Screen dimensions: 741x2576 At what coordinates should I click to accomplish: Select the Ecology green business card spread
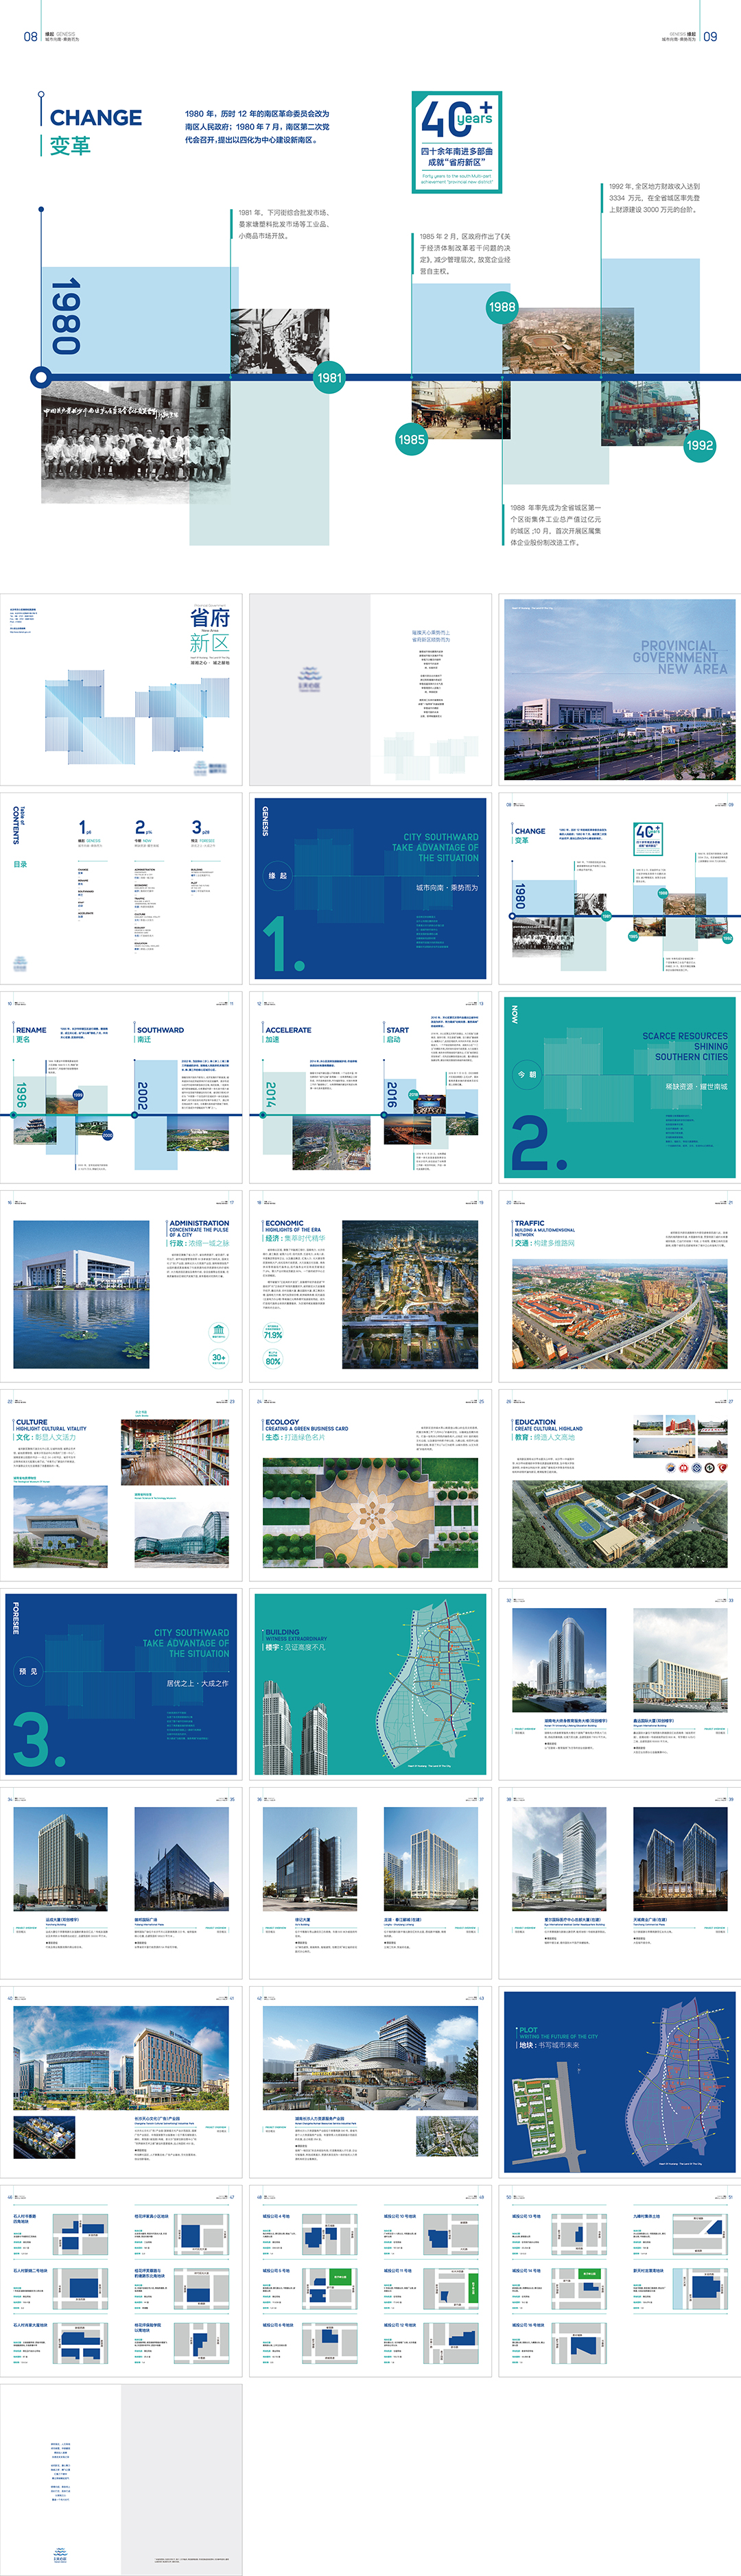370,1485
